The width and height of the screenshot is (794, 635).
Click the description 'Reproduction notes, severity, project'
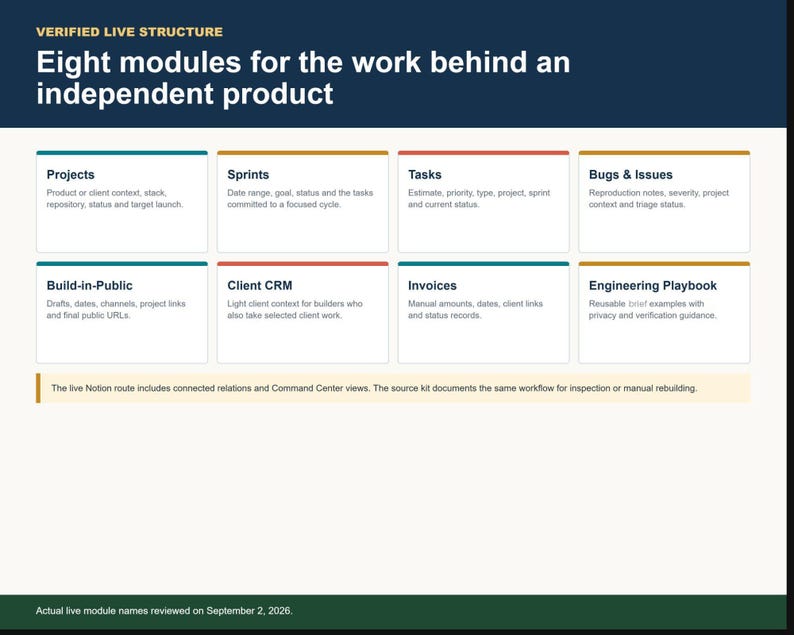point(659,193)
